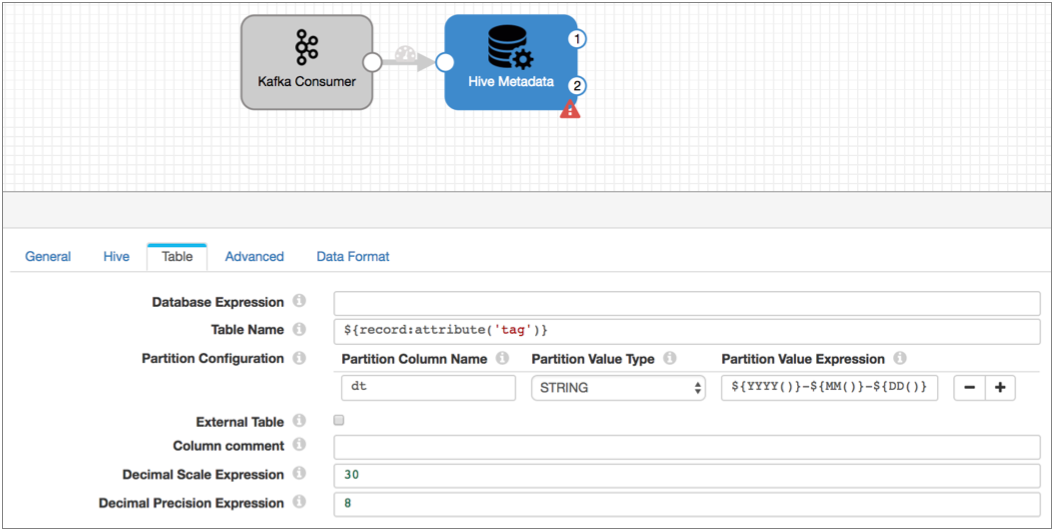Screen dimensions: 1053x531
Task: Click the Partition Column Name field containing dt
Action: click(428, 388)
